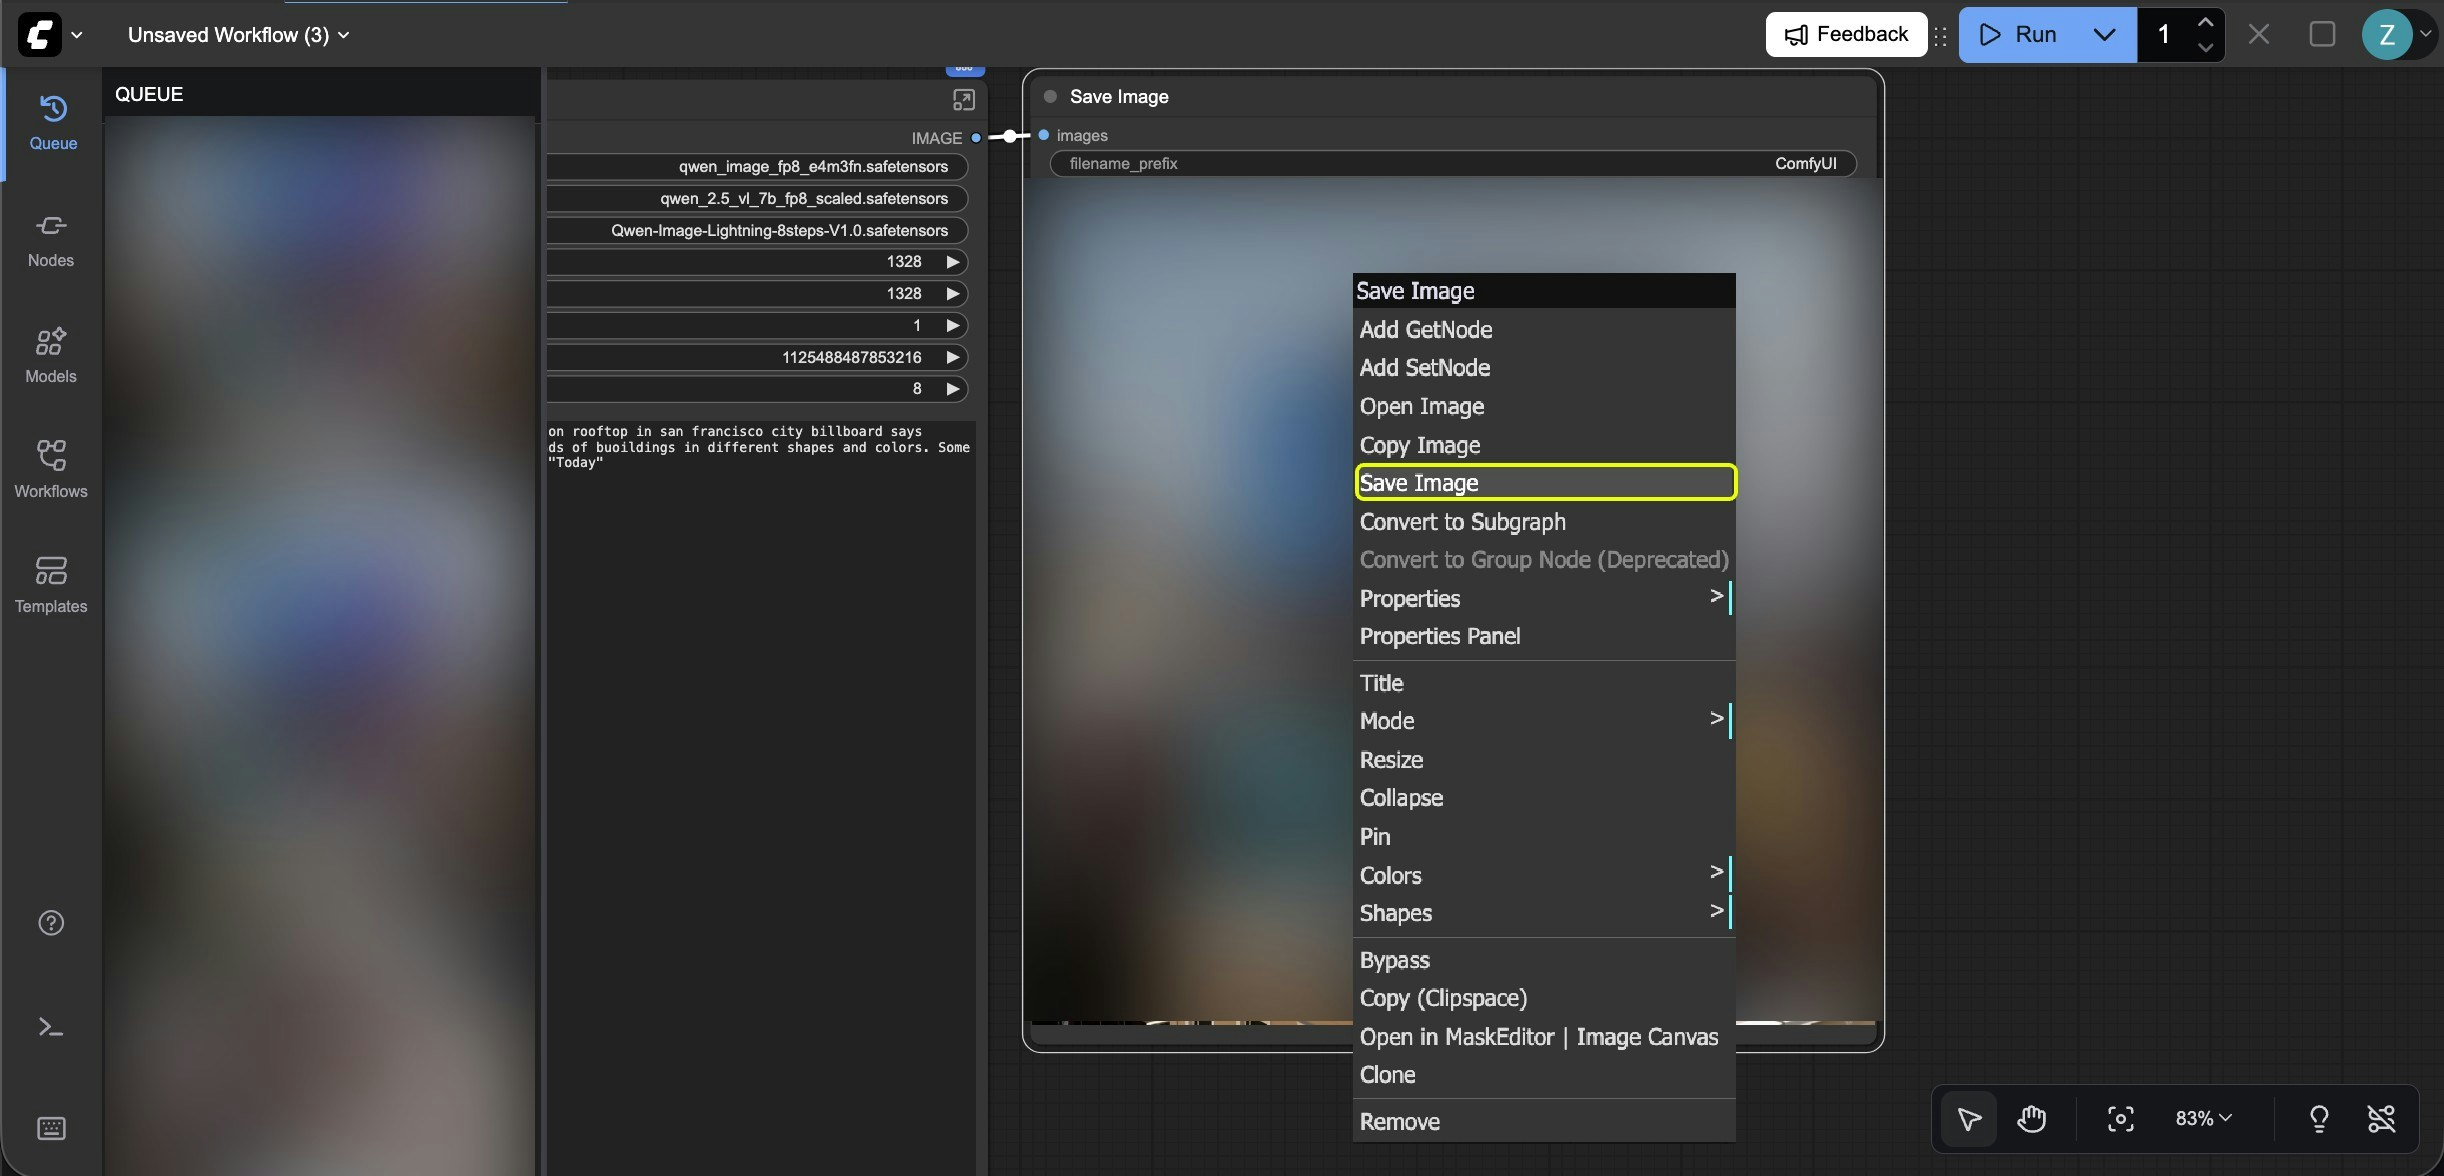2444x1176 pixels.
Task: Select the hand pan tool
Action: (2031, 1119)
